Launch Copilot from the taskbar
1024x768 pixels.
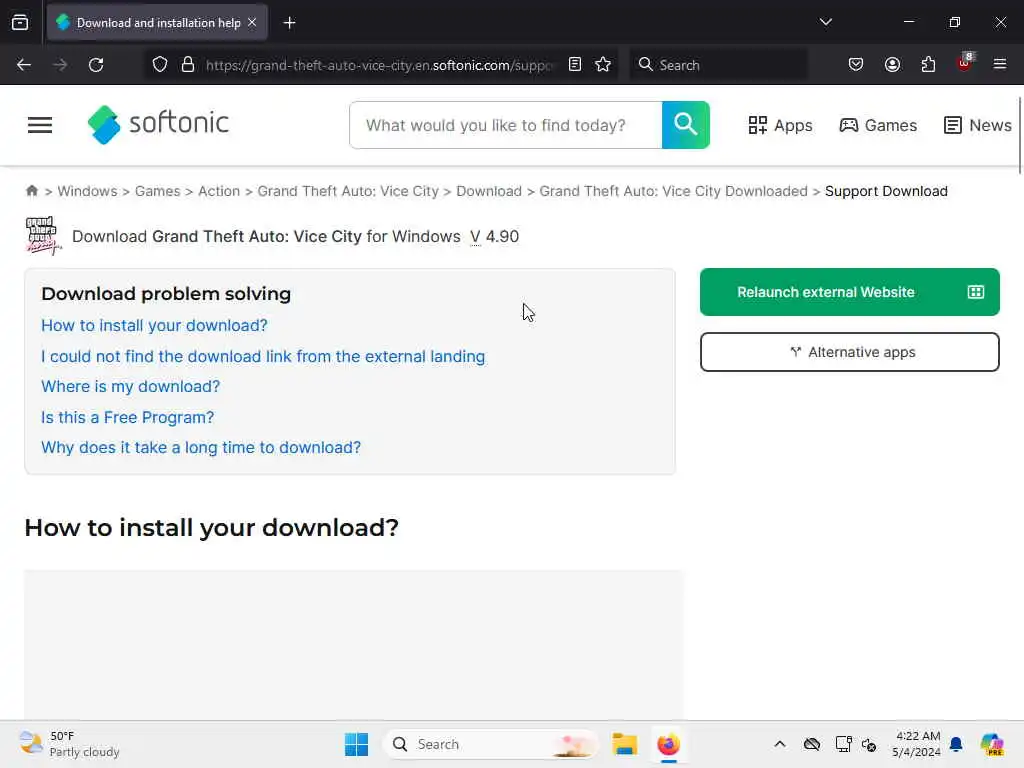(x=991, y=744)
